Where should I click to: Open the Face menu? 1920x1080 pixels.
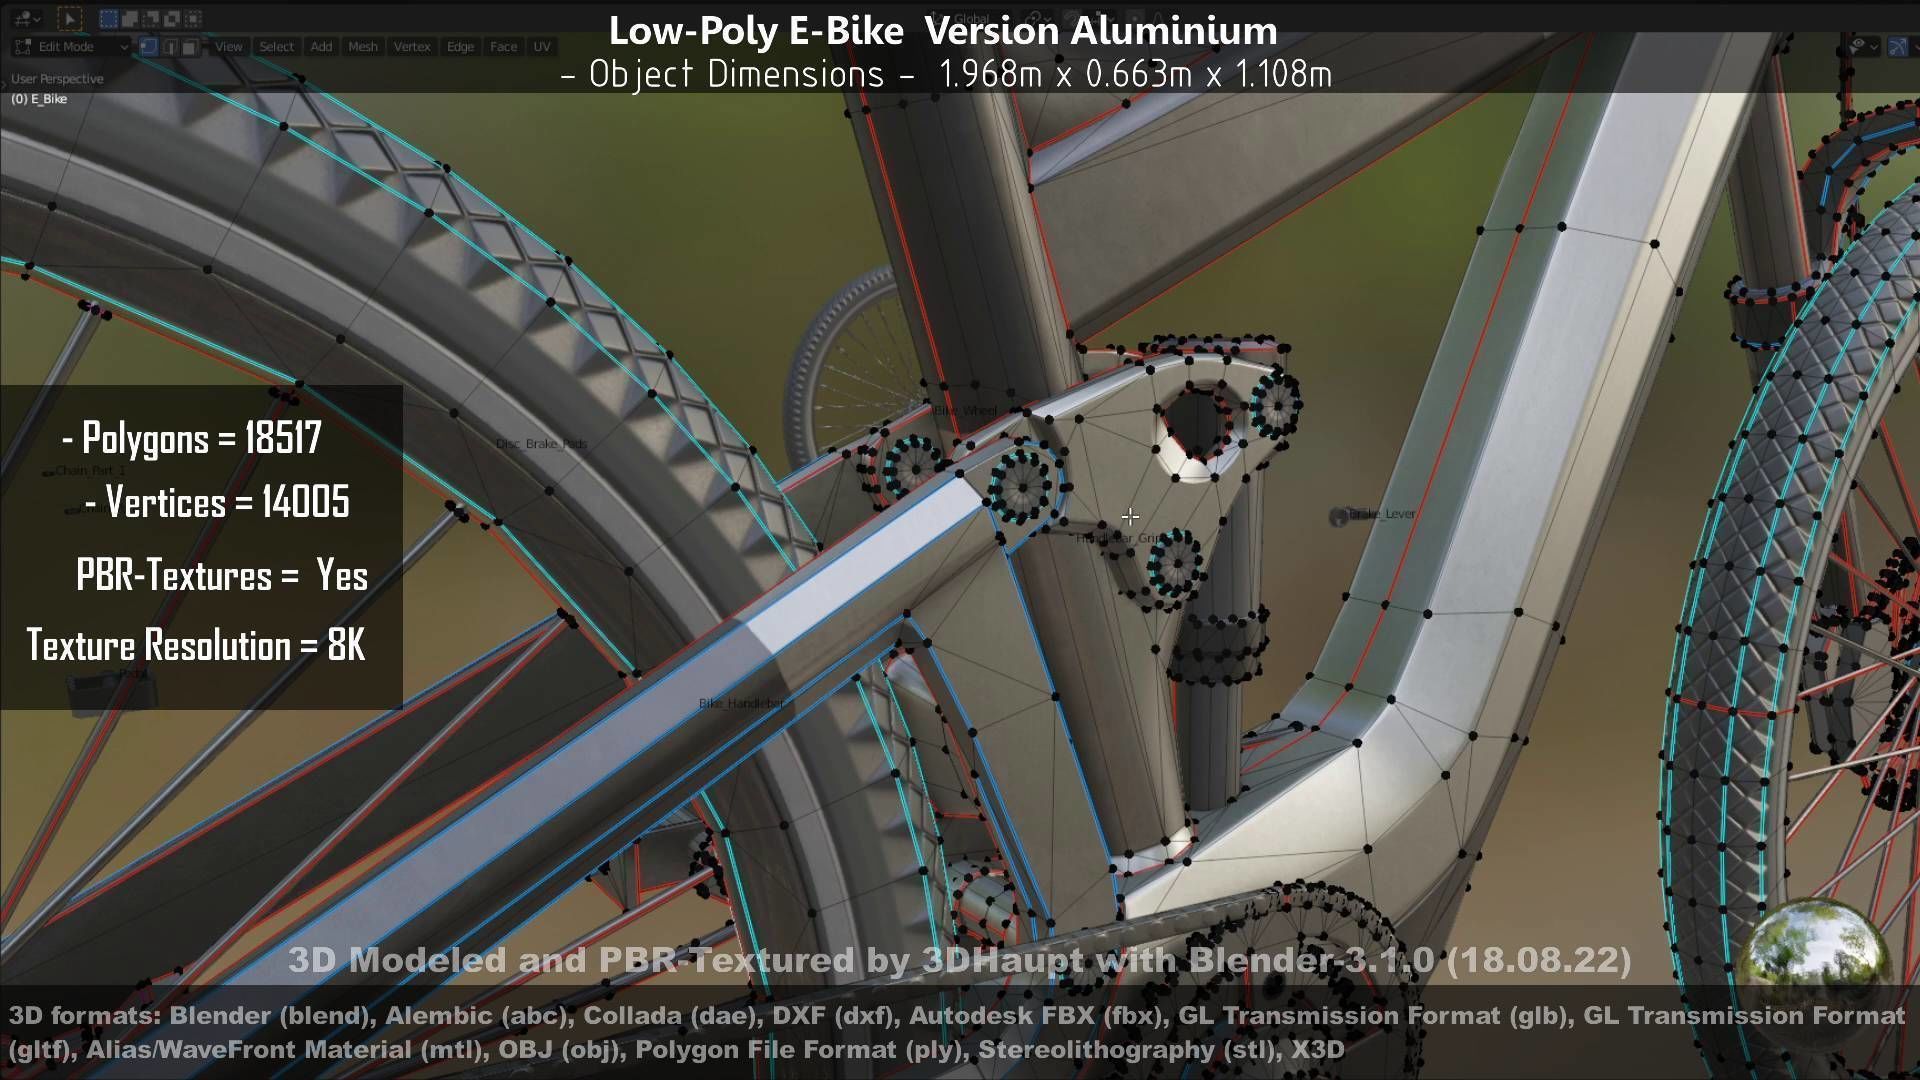click(x=504, y=47)
